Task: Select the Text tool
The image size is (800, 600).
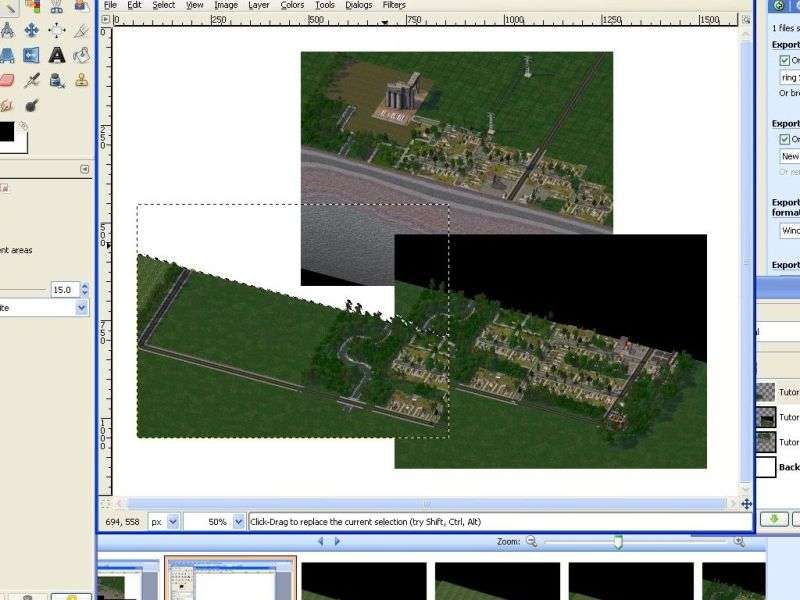Action: point(57,55)
